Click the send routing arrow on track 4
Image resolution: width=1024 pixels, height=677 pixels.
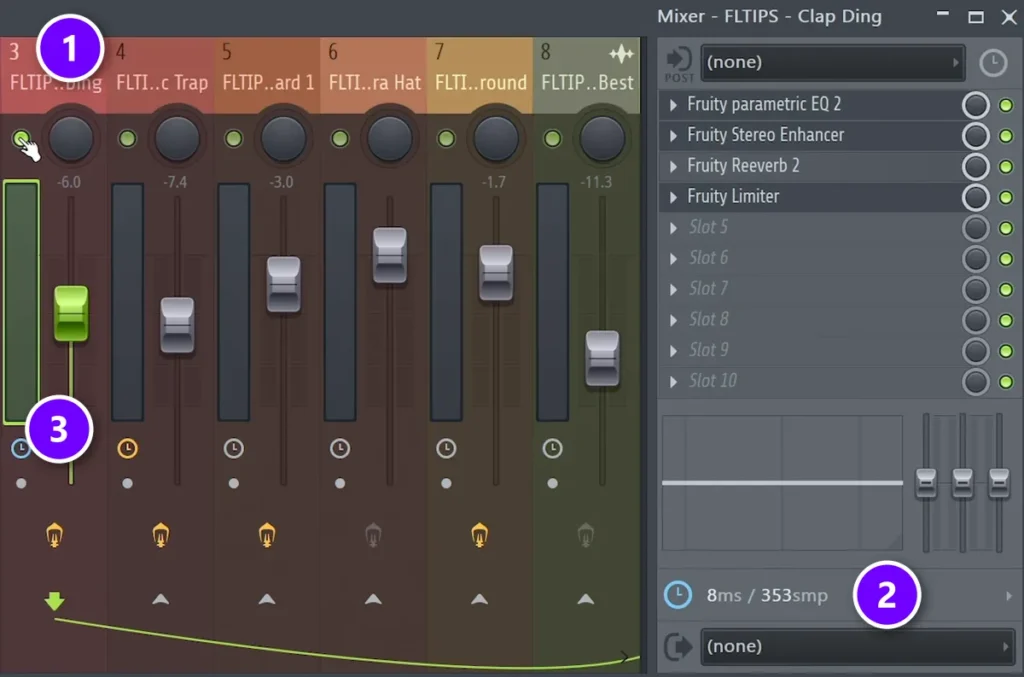pyautogui.click(x=161, y=599)
